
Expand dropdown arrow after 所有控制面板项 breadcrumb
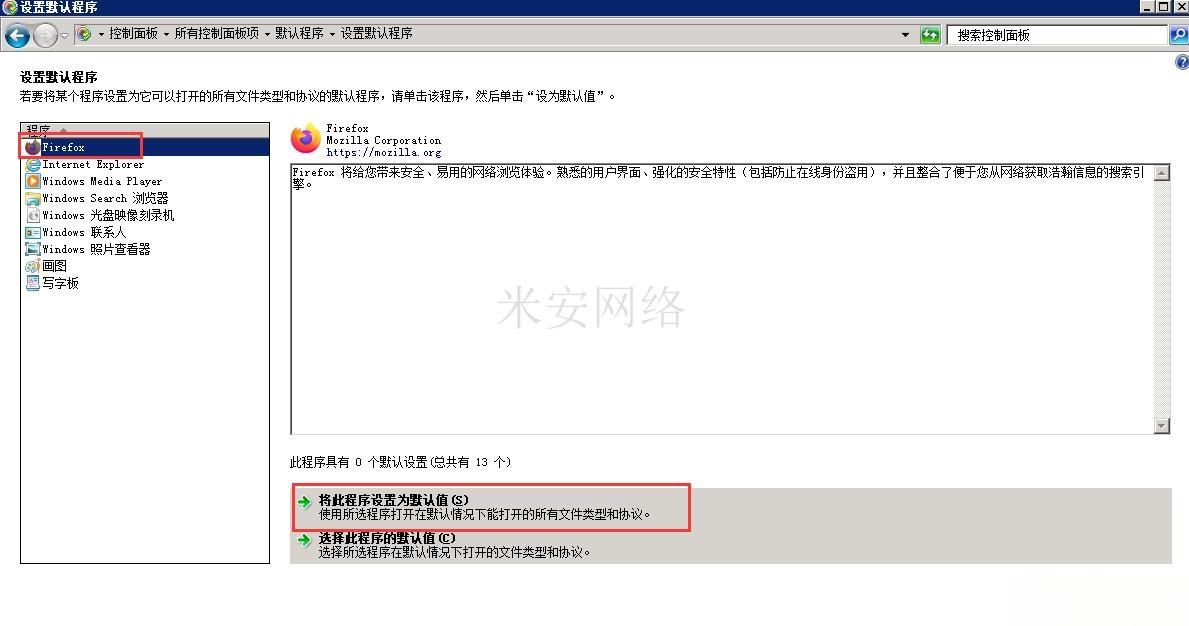coord(267,34)
